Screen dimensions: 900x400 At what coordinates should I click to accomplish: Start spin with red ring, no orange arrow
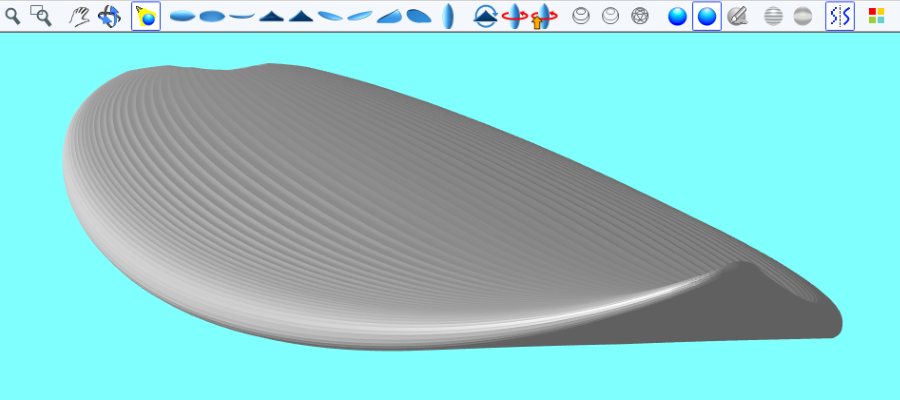tap(515, 16)
